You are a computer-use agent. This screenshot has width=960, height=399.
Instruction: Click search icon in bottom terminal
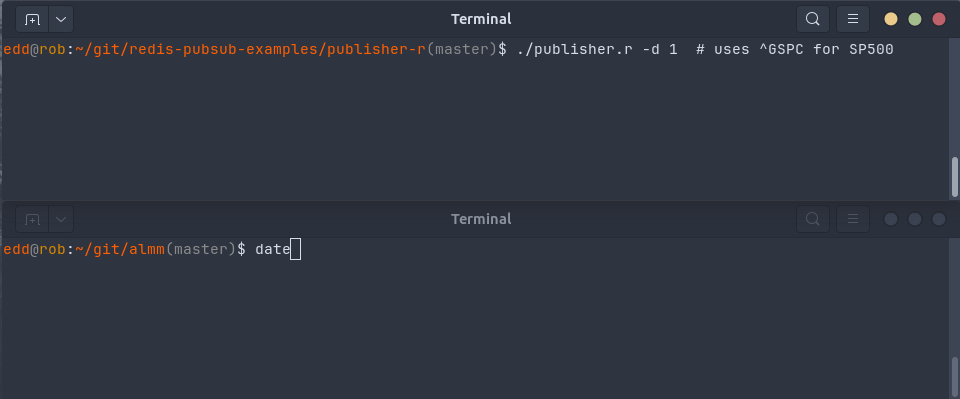[812, 219]
